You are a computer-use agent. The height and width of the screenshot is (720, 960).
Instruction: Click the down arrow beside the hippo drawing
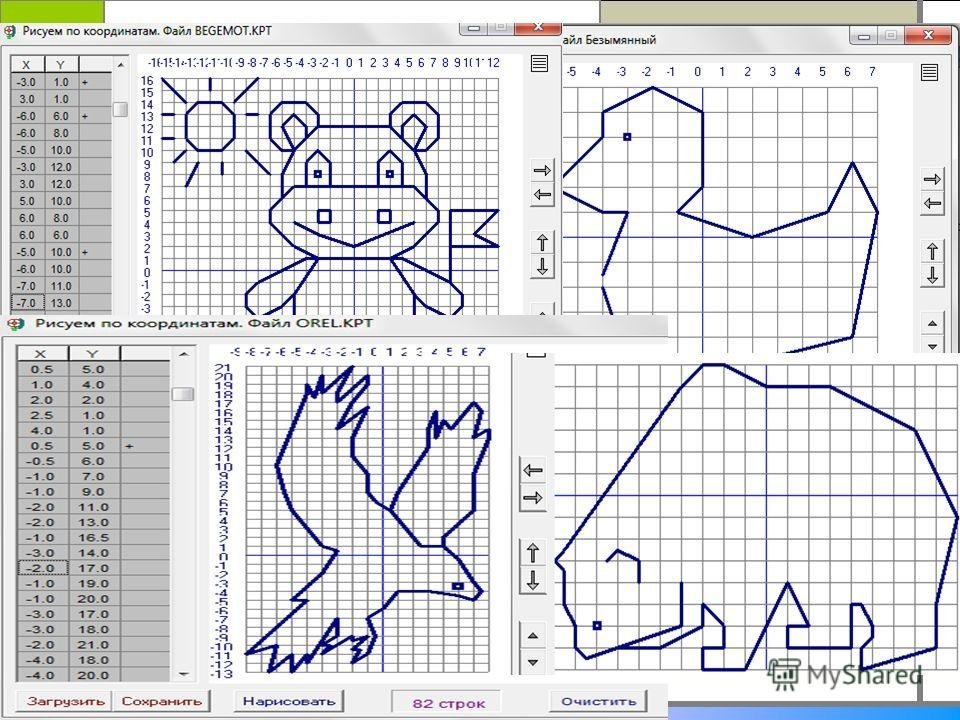541,266
